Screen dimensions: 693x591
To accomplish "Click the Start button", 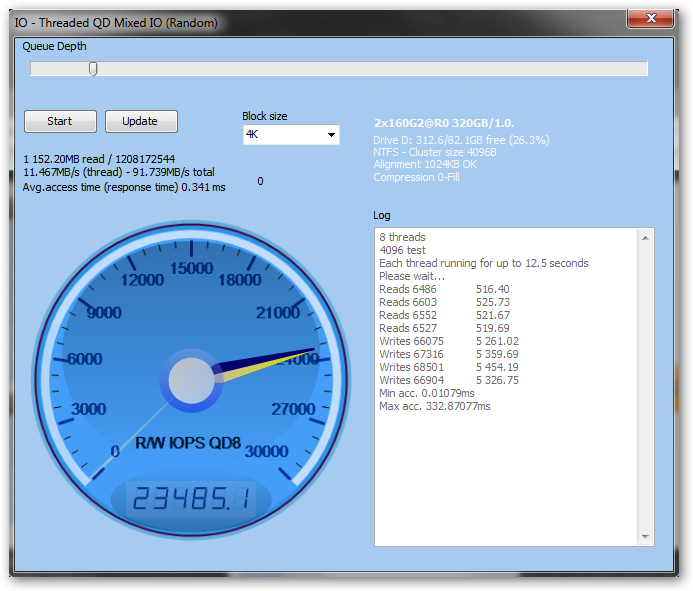I will (x=60, y=121).
